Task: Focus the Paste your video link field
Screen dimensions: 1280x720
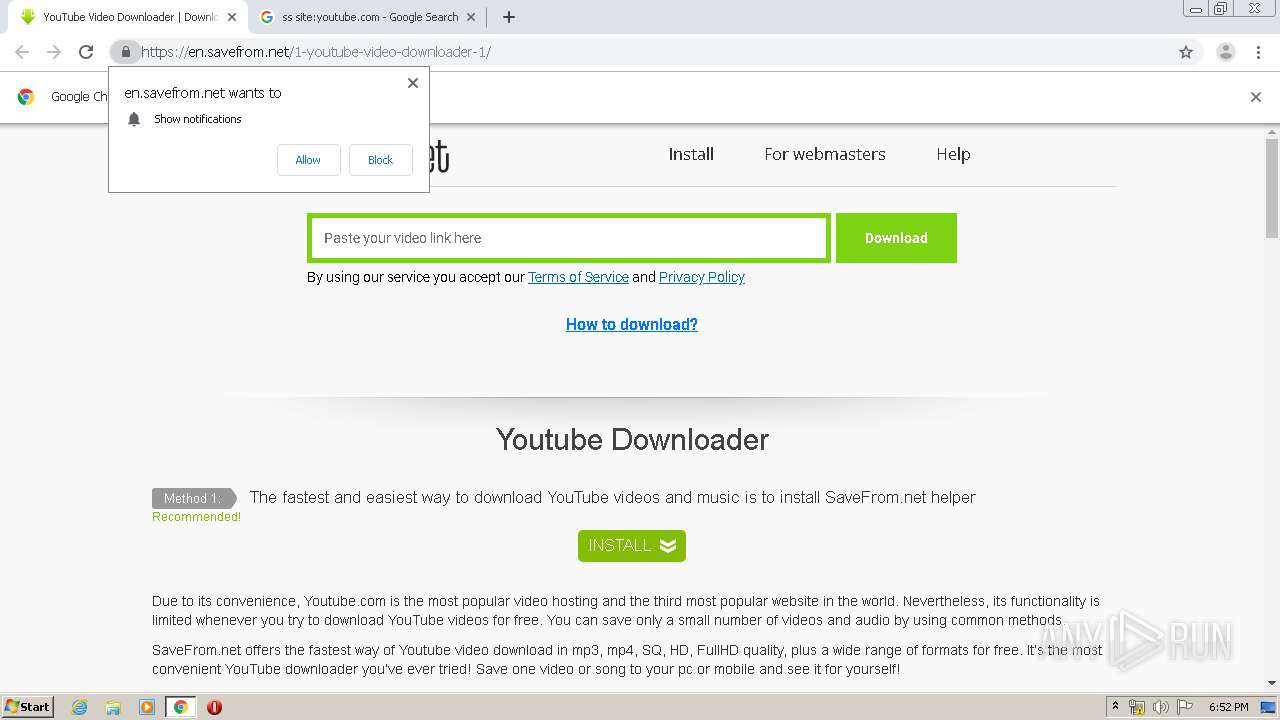Action: pyautogui.click(x=568, y=238)
